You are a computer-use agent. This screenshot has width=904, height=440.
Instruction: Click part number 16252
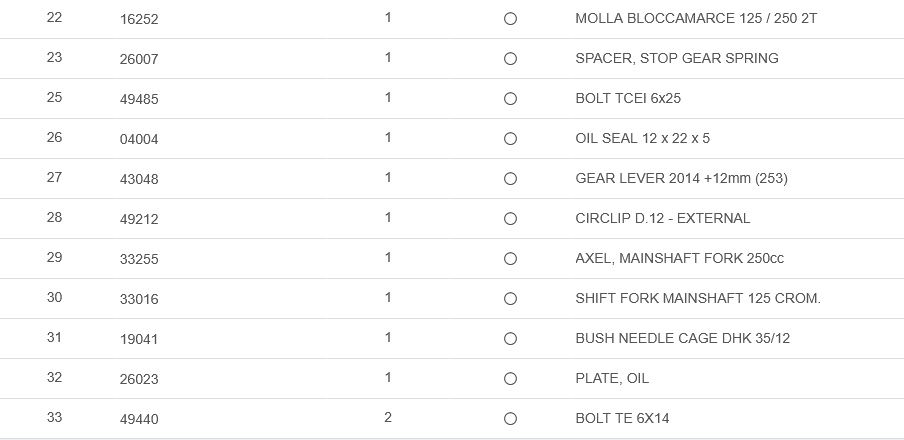coord(139,19)
